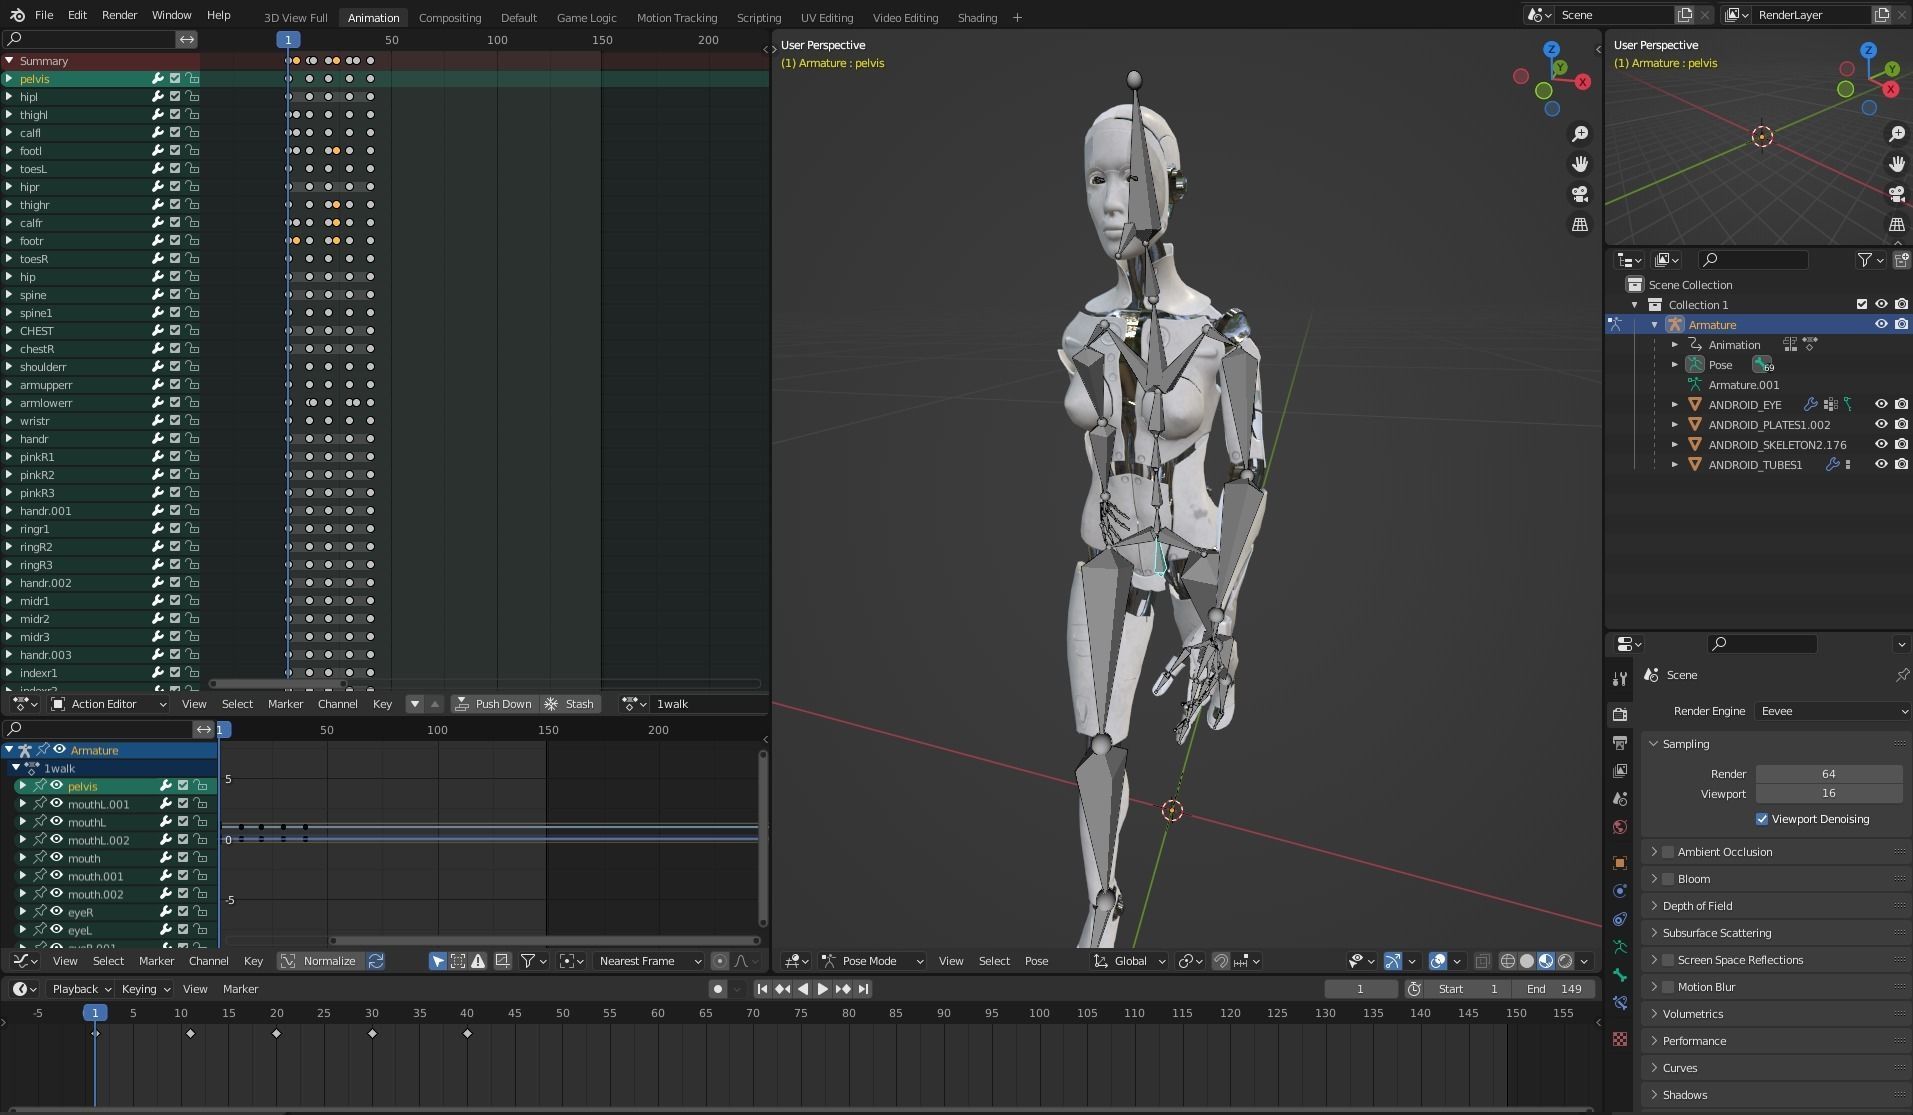Screen dimensions: 1913x1115
Task: Select wireframe shading mode icon
Action: point(1507,961)
